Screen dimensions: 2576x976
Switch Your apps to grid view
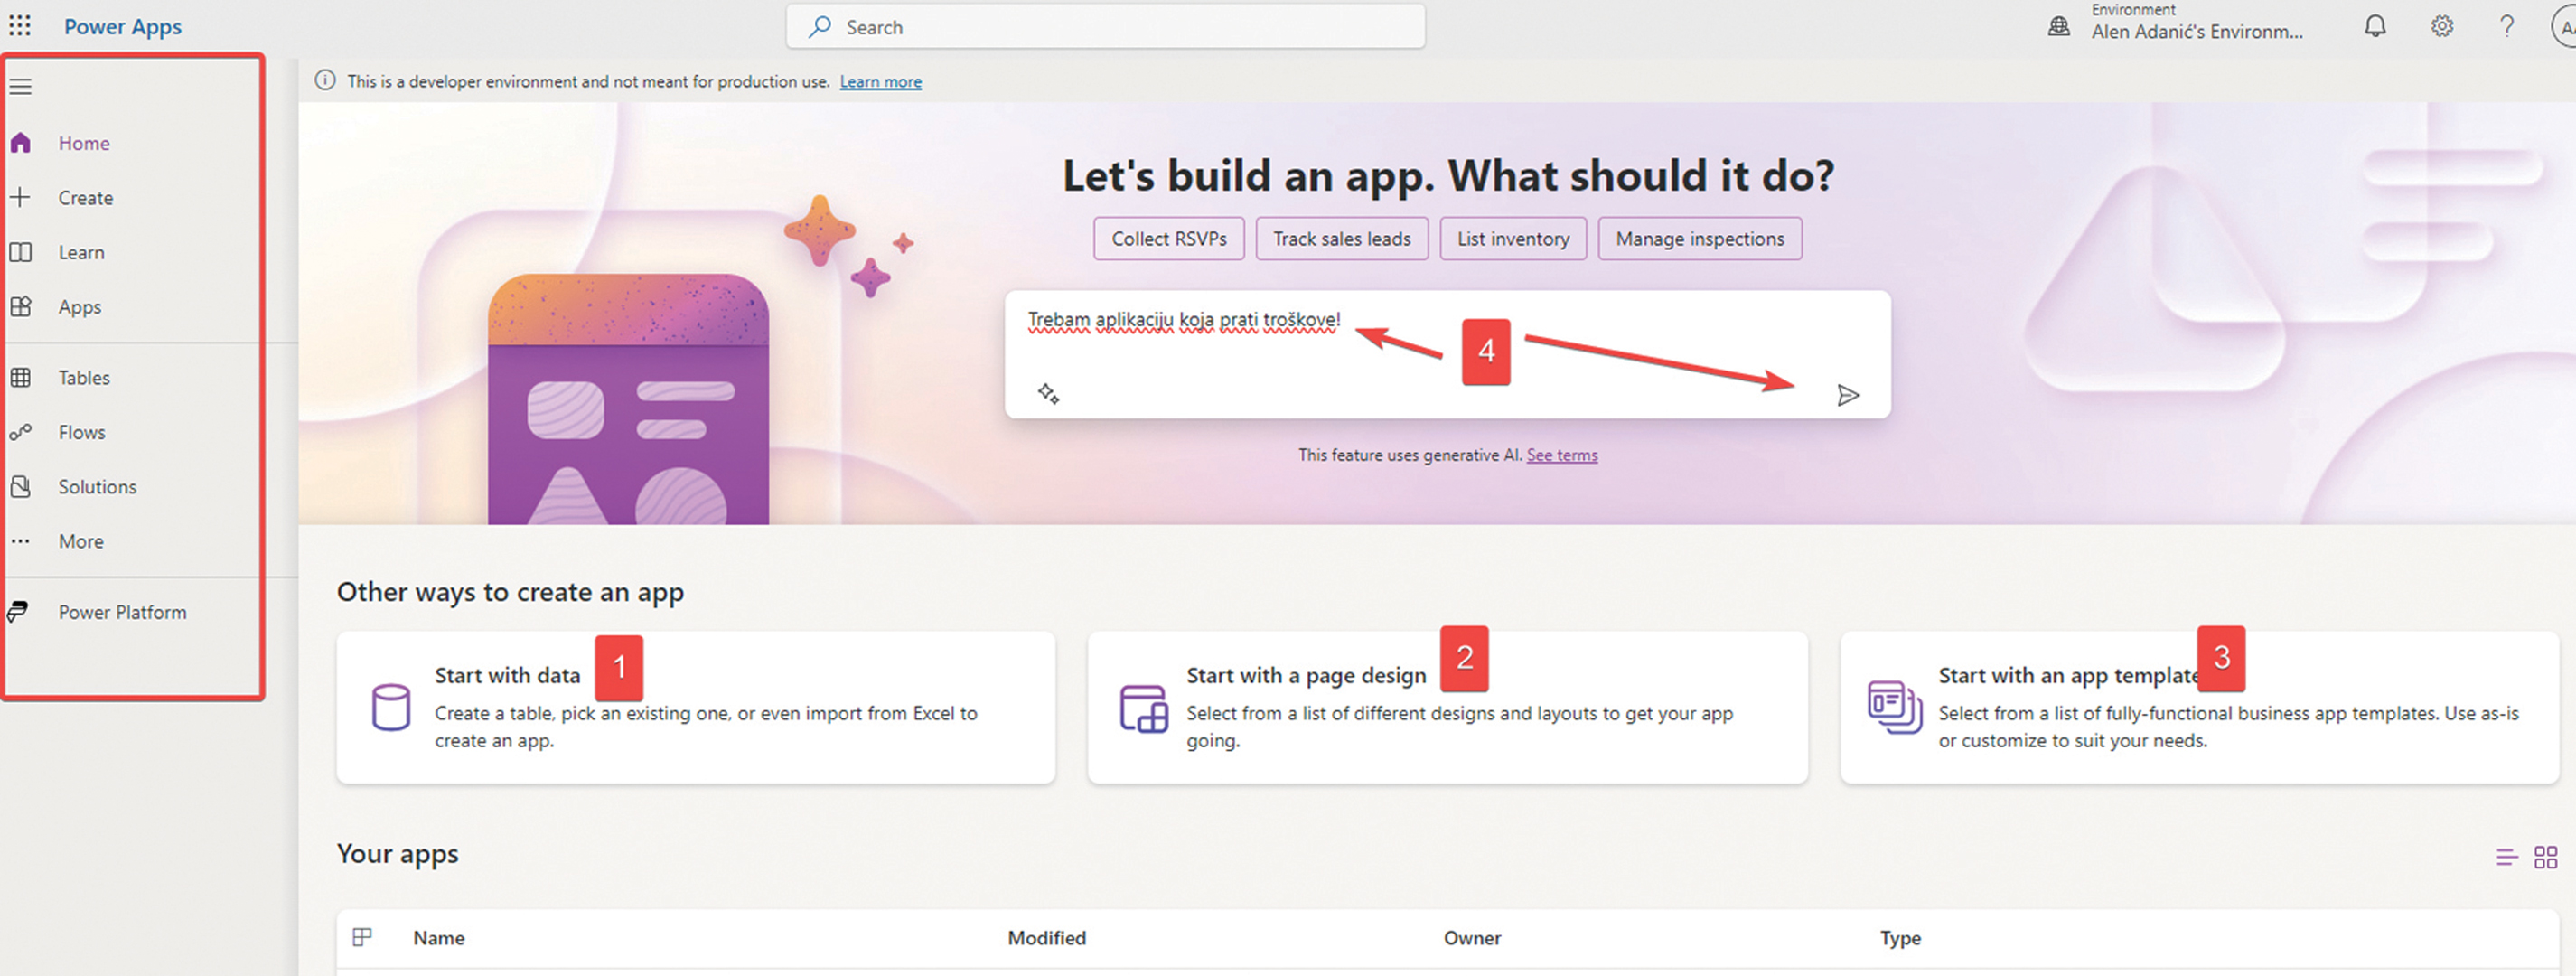[x=2545, y=857]
